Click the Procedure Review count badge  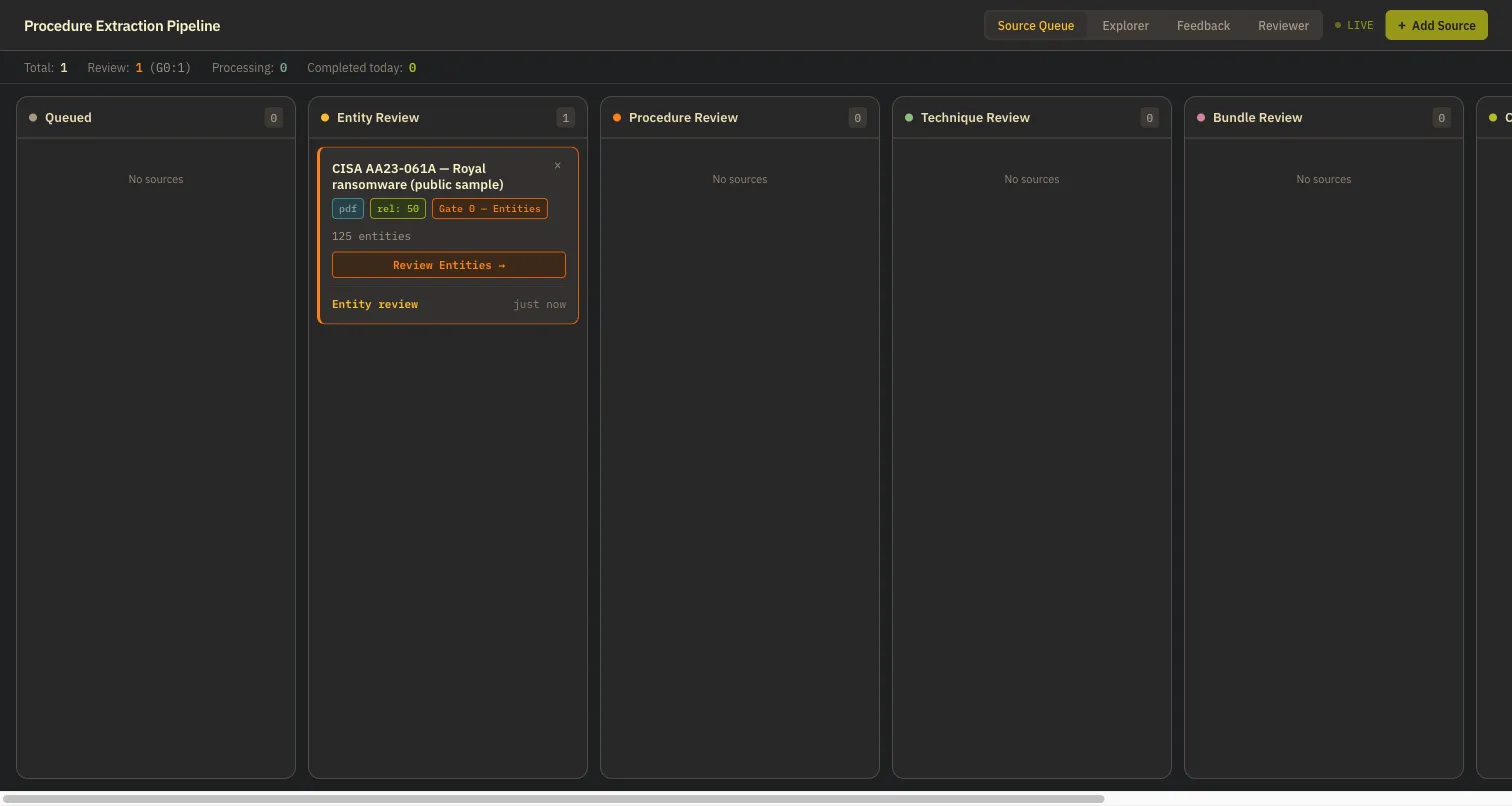[x=857, y=118]
